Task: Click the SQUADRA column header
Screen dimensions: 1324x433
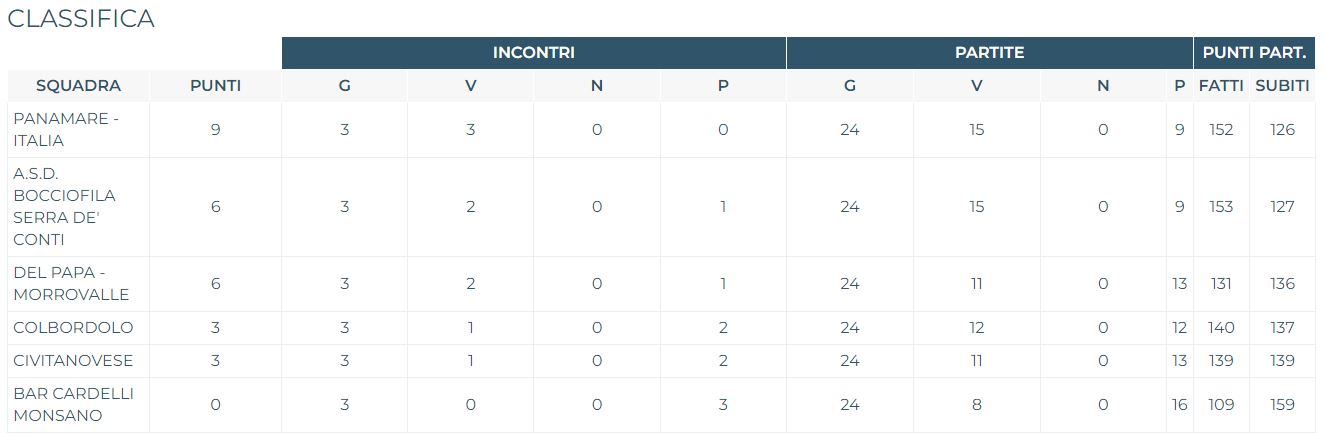Action: [x=78, y=86]
